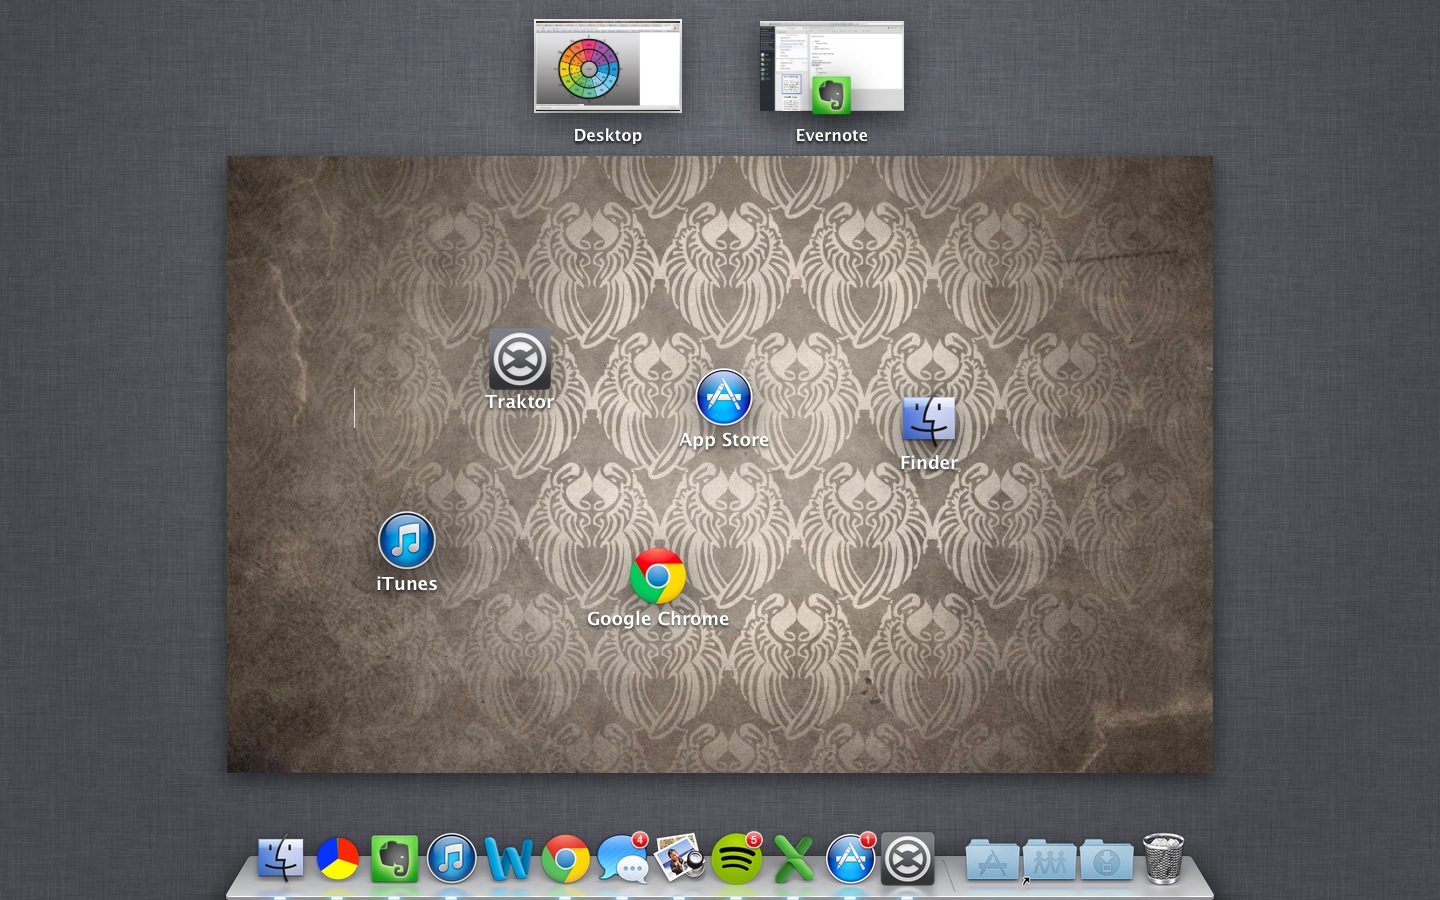
Task: Open iTunes from the Dock
Action: tap(452, 859)
